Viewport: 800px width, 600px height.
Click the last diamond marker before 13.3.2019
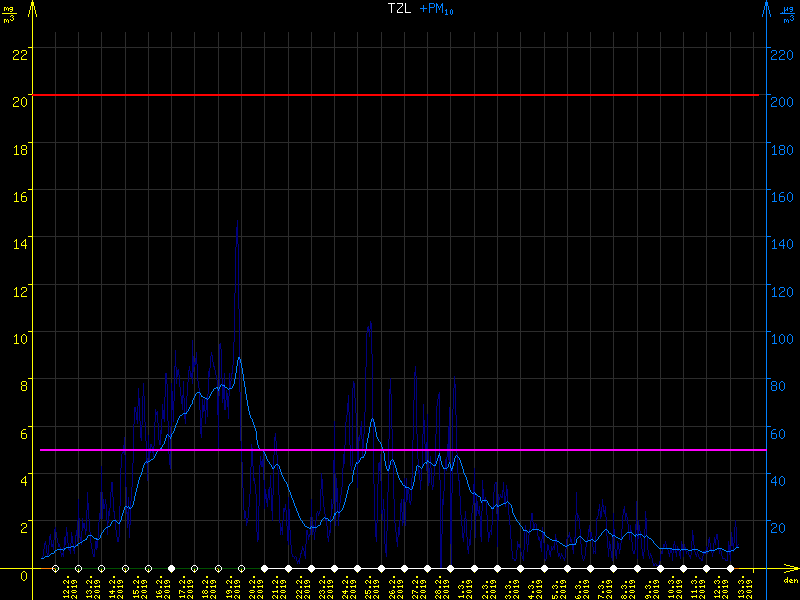729,568
